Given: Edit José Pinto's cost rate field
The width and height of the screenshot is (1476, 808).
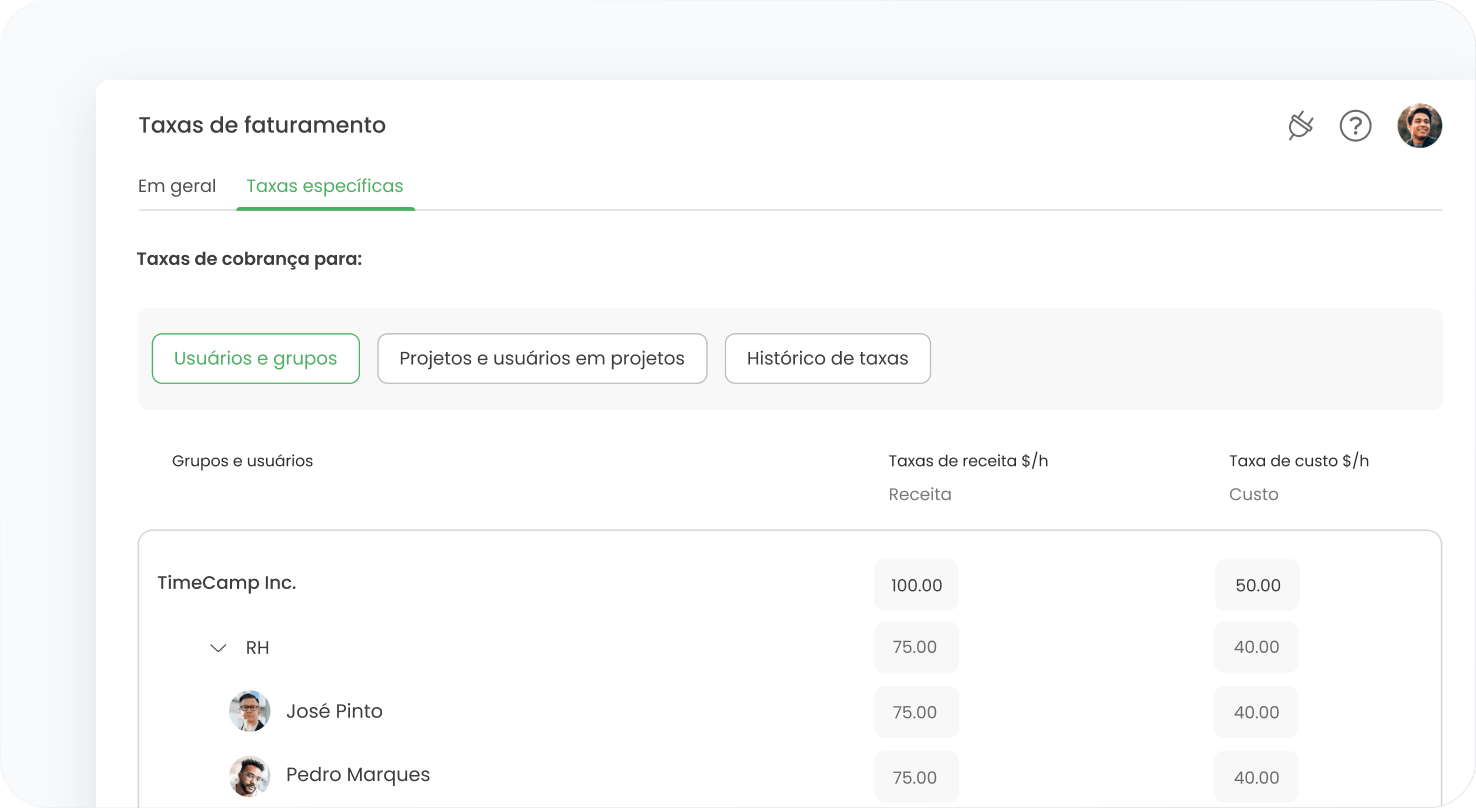Looking at the screenshot, I should click(x=1256, y=712).
